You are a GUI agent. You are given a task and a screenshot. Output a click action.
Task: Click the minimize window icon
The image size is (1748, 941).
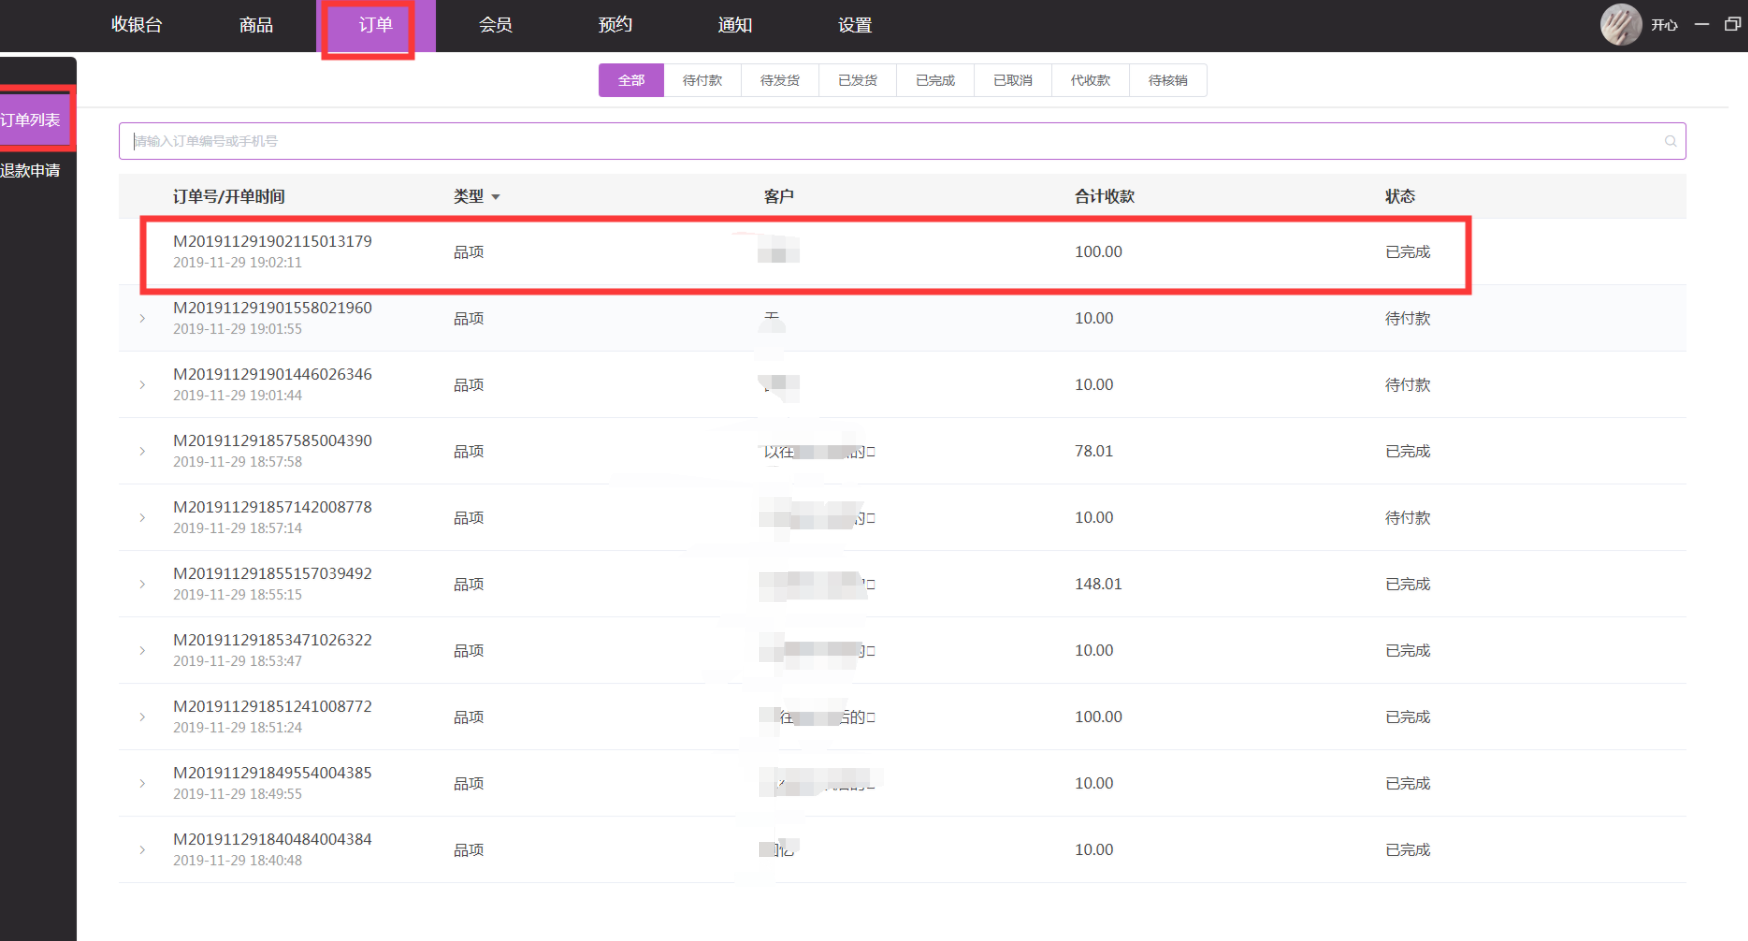tap(1702, 24)
